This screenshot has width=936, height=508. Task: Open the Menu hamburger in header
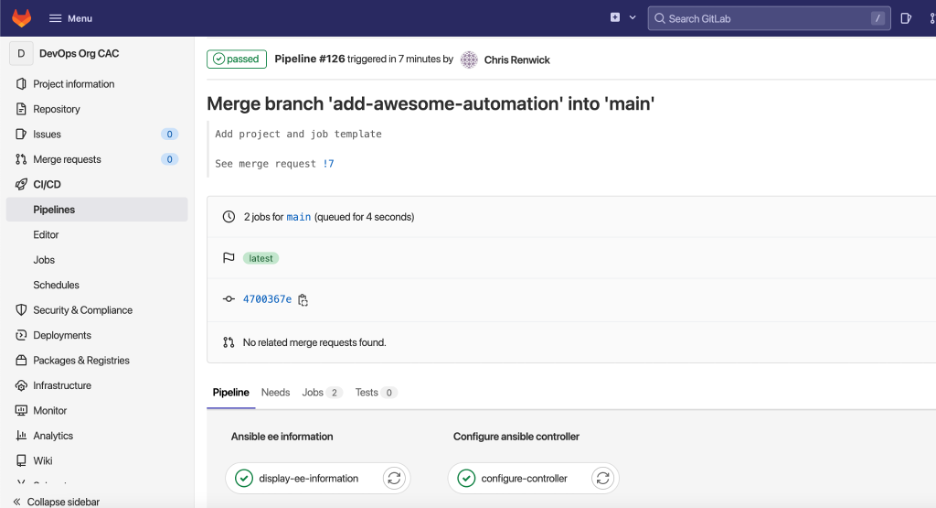coord(71,18)
